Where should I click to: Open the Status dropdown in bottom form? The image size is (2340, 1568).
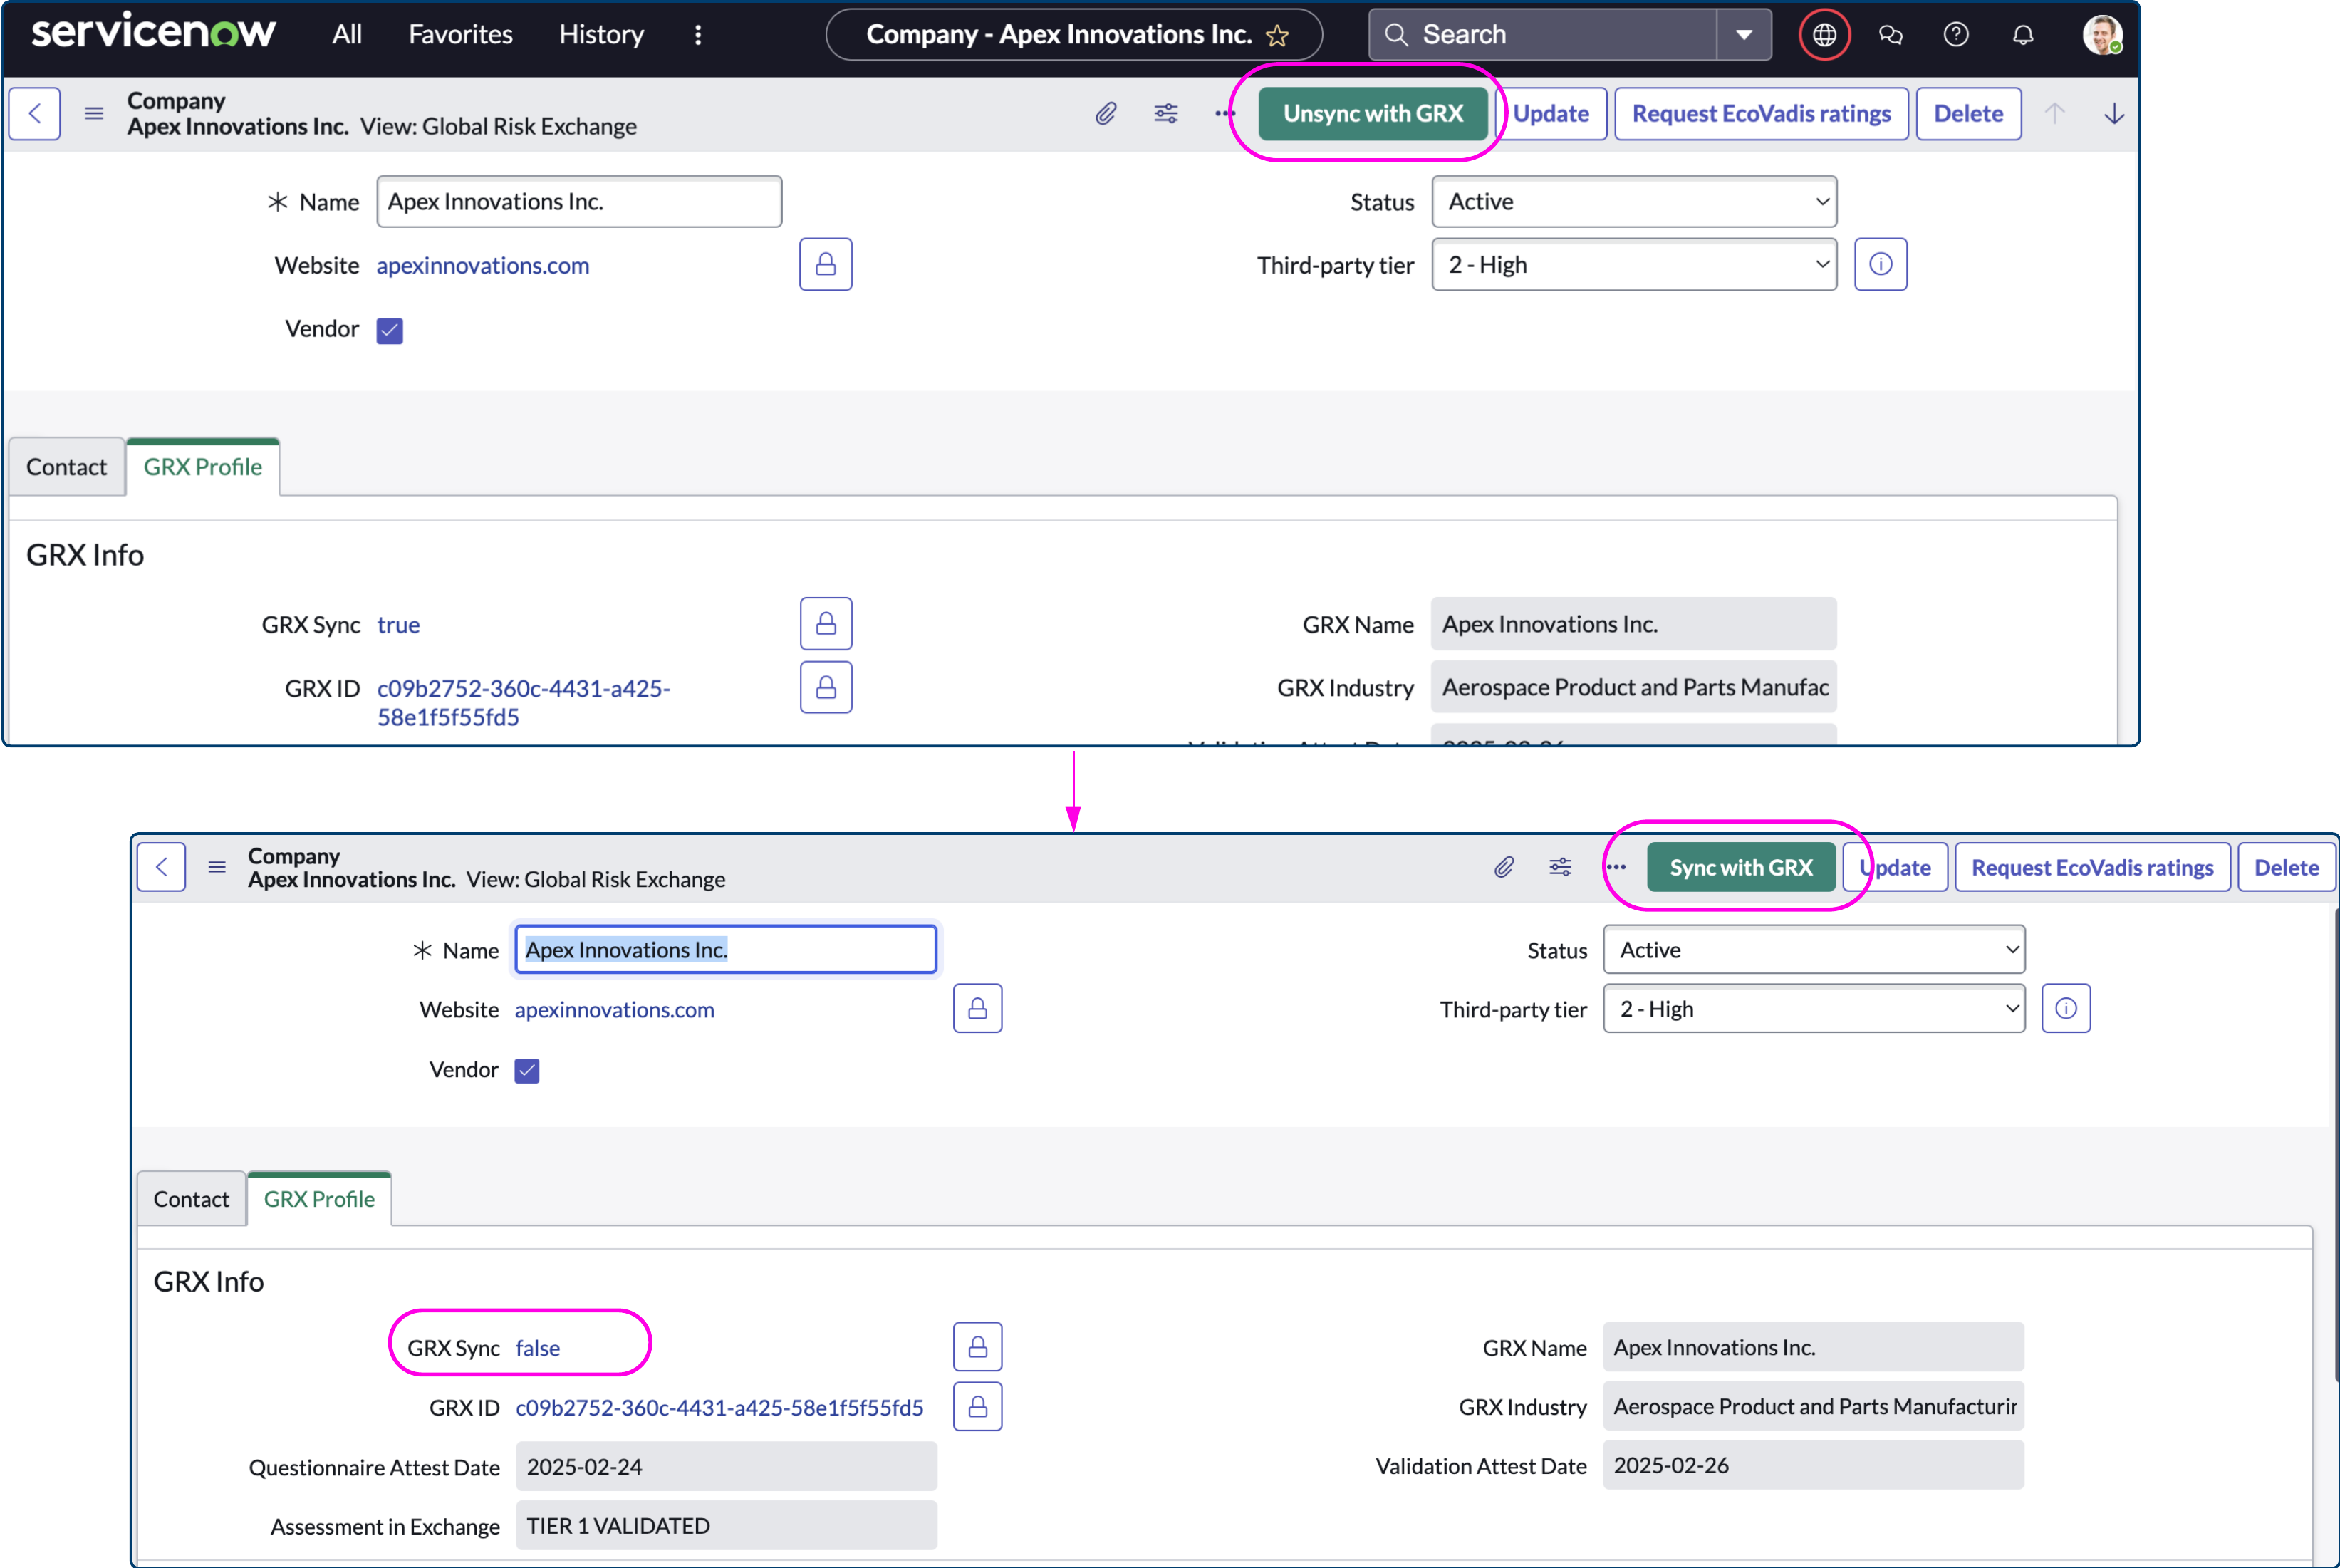click(1814, 949)
